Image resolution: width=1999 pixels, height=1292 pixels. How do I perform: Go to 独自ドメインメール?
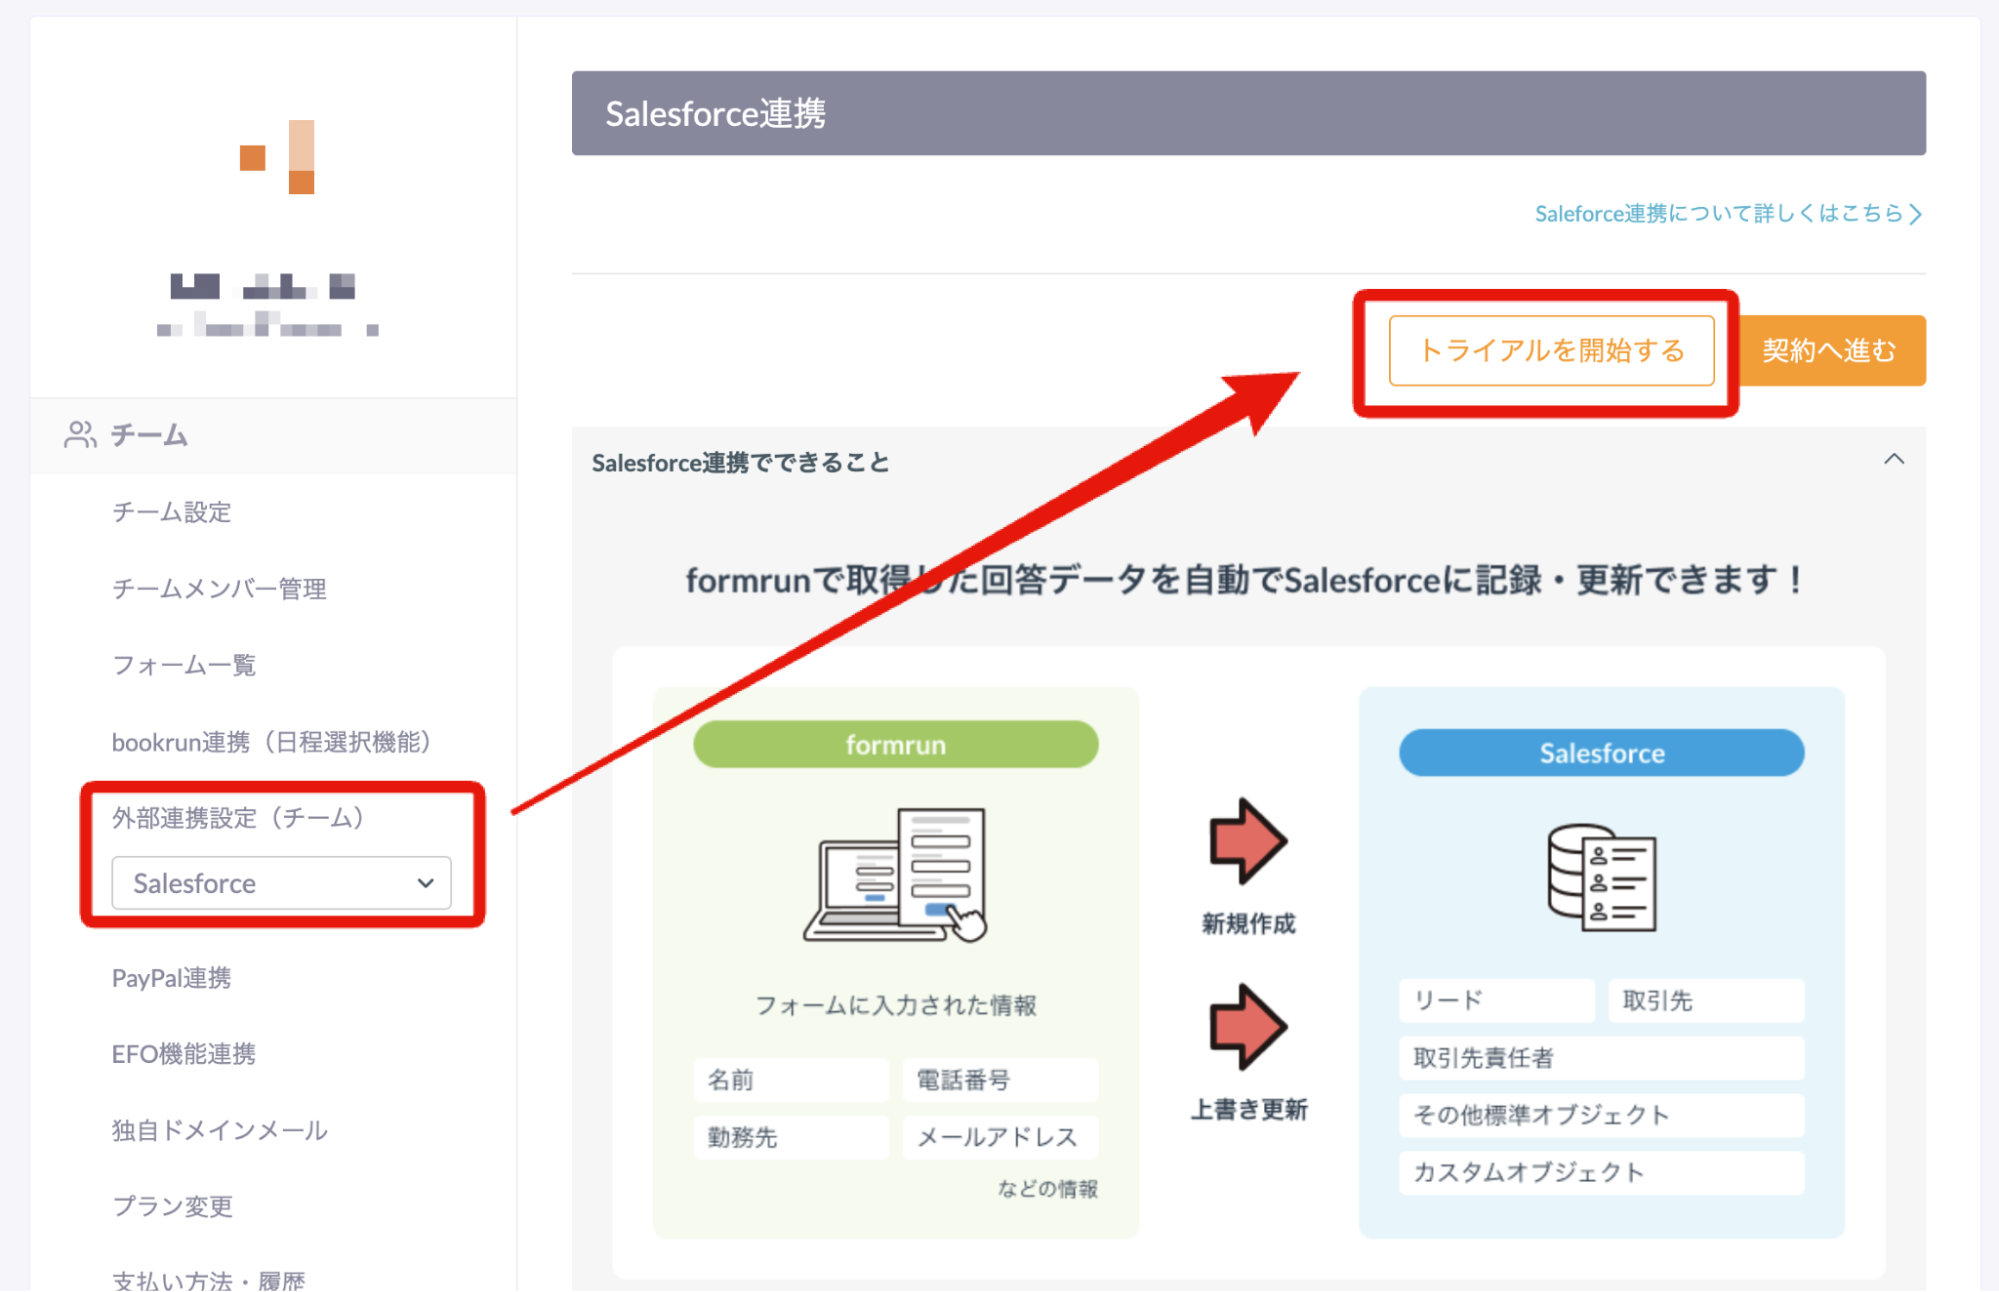click(219, 1130)
